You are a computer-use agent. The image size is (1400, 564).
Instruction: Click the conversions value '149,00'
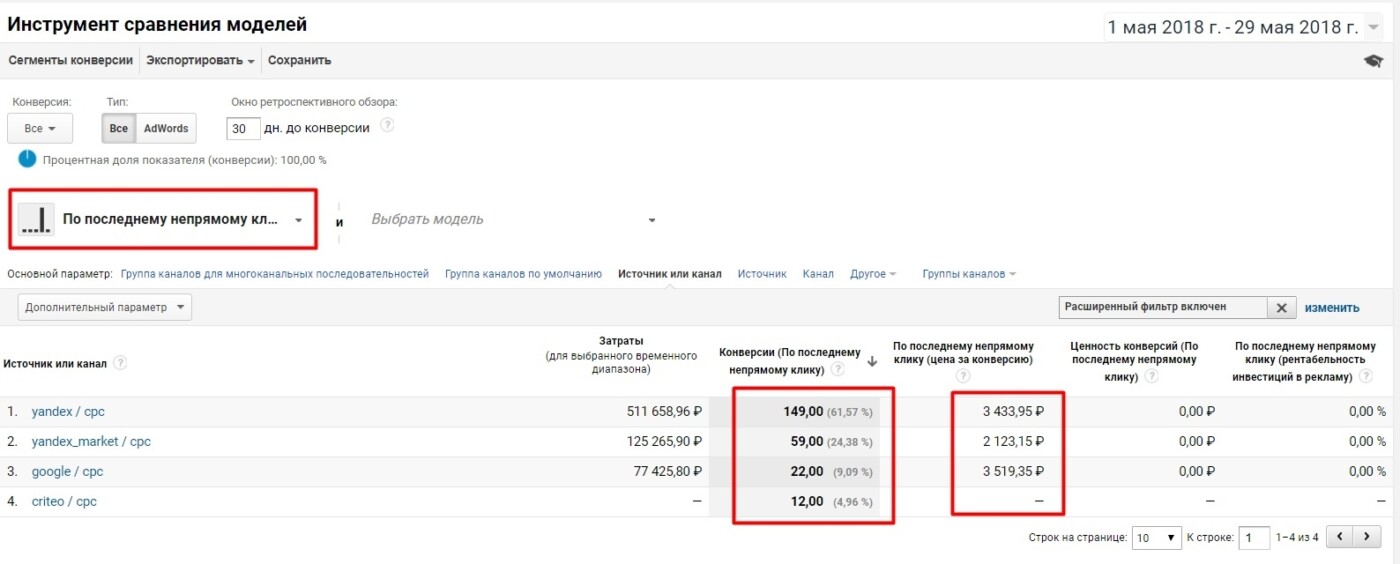tap(802, 411)
